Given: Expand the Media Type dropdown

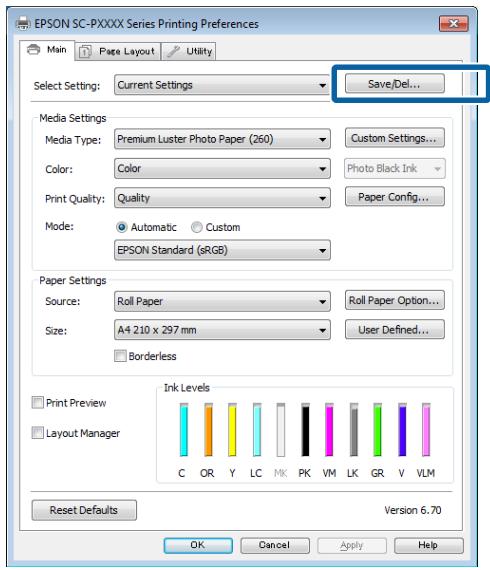Looking at the screenshot, I should click(x=222, y=139).
